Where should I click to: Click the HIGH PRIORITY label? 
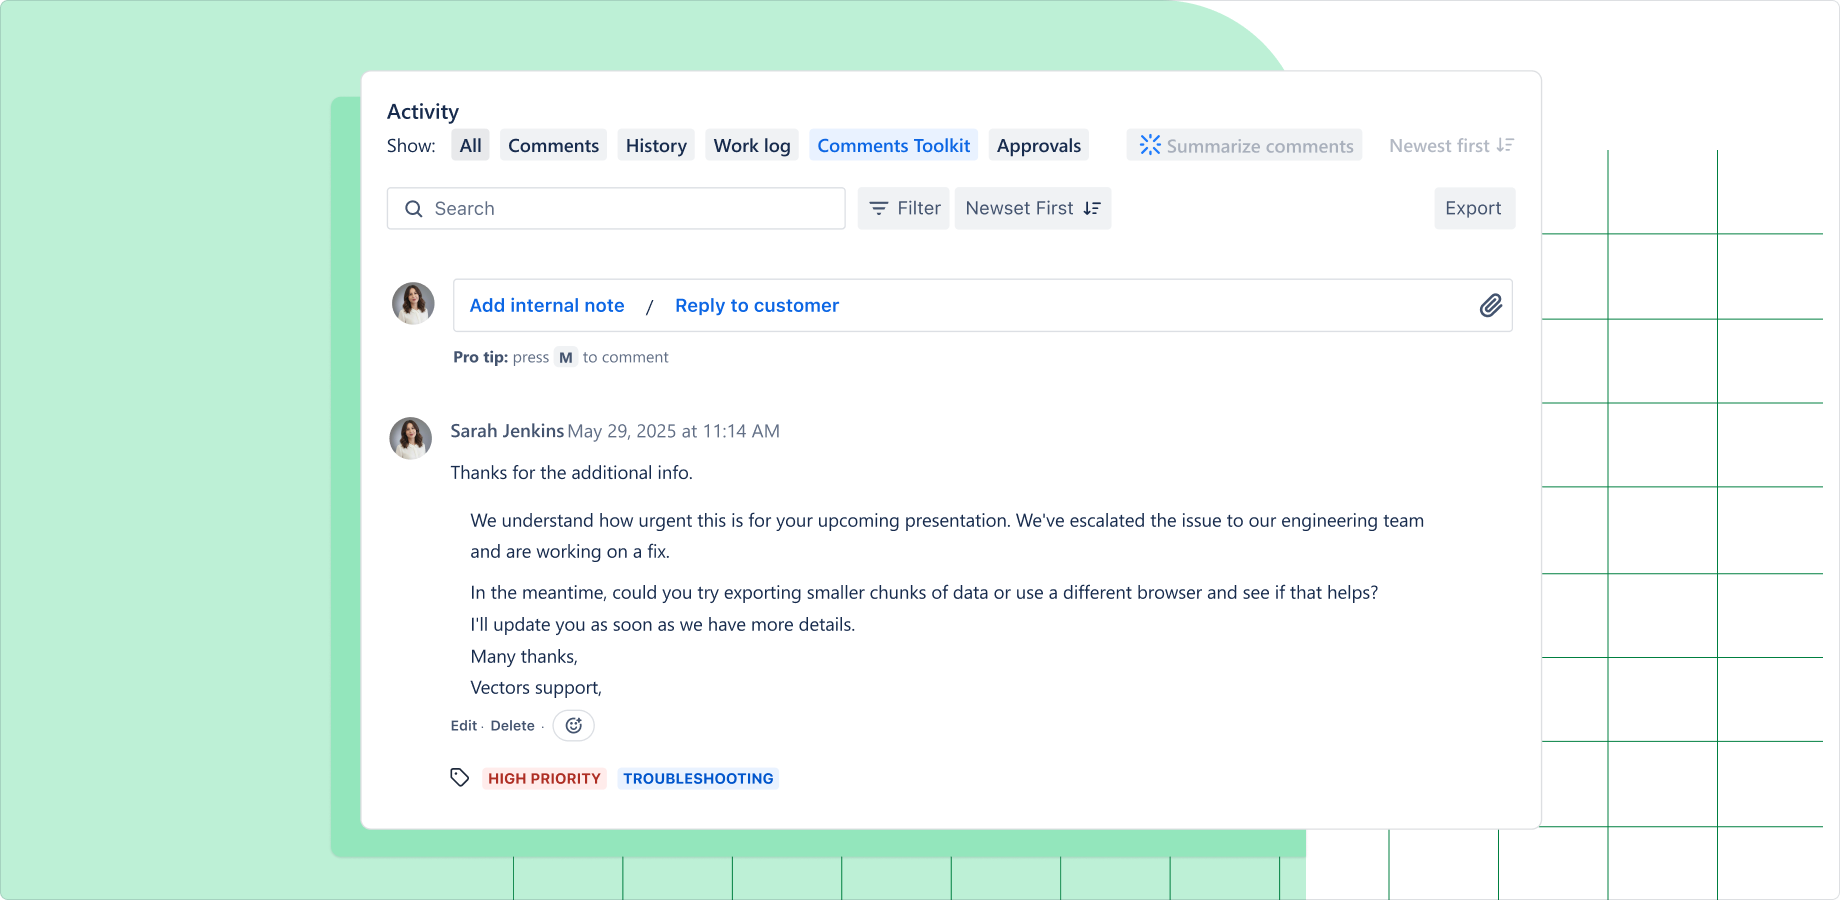(544, 778)
